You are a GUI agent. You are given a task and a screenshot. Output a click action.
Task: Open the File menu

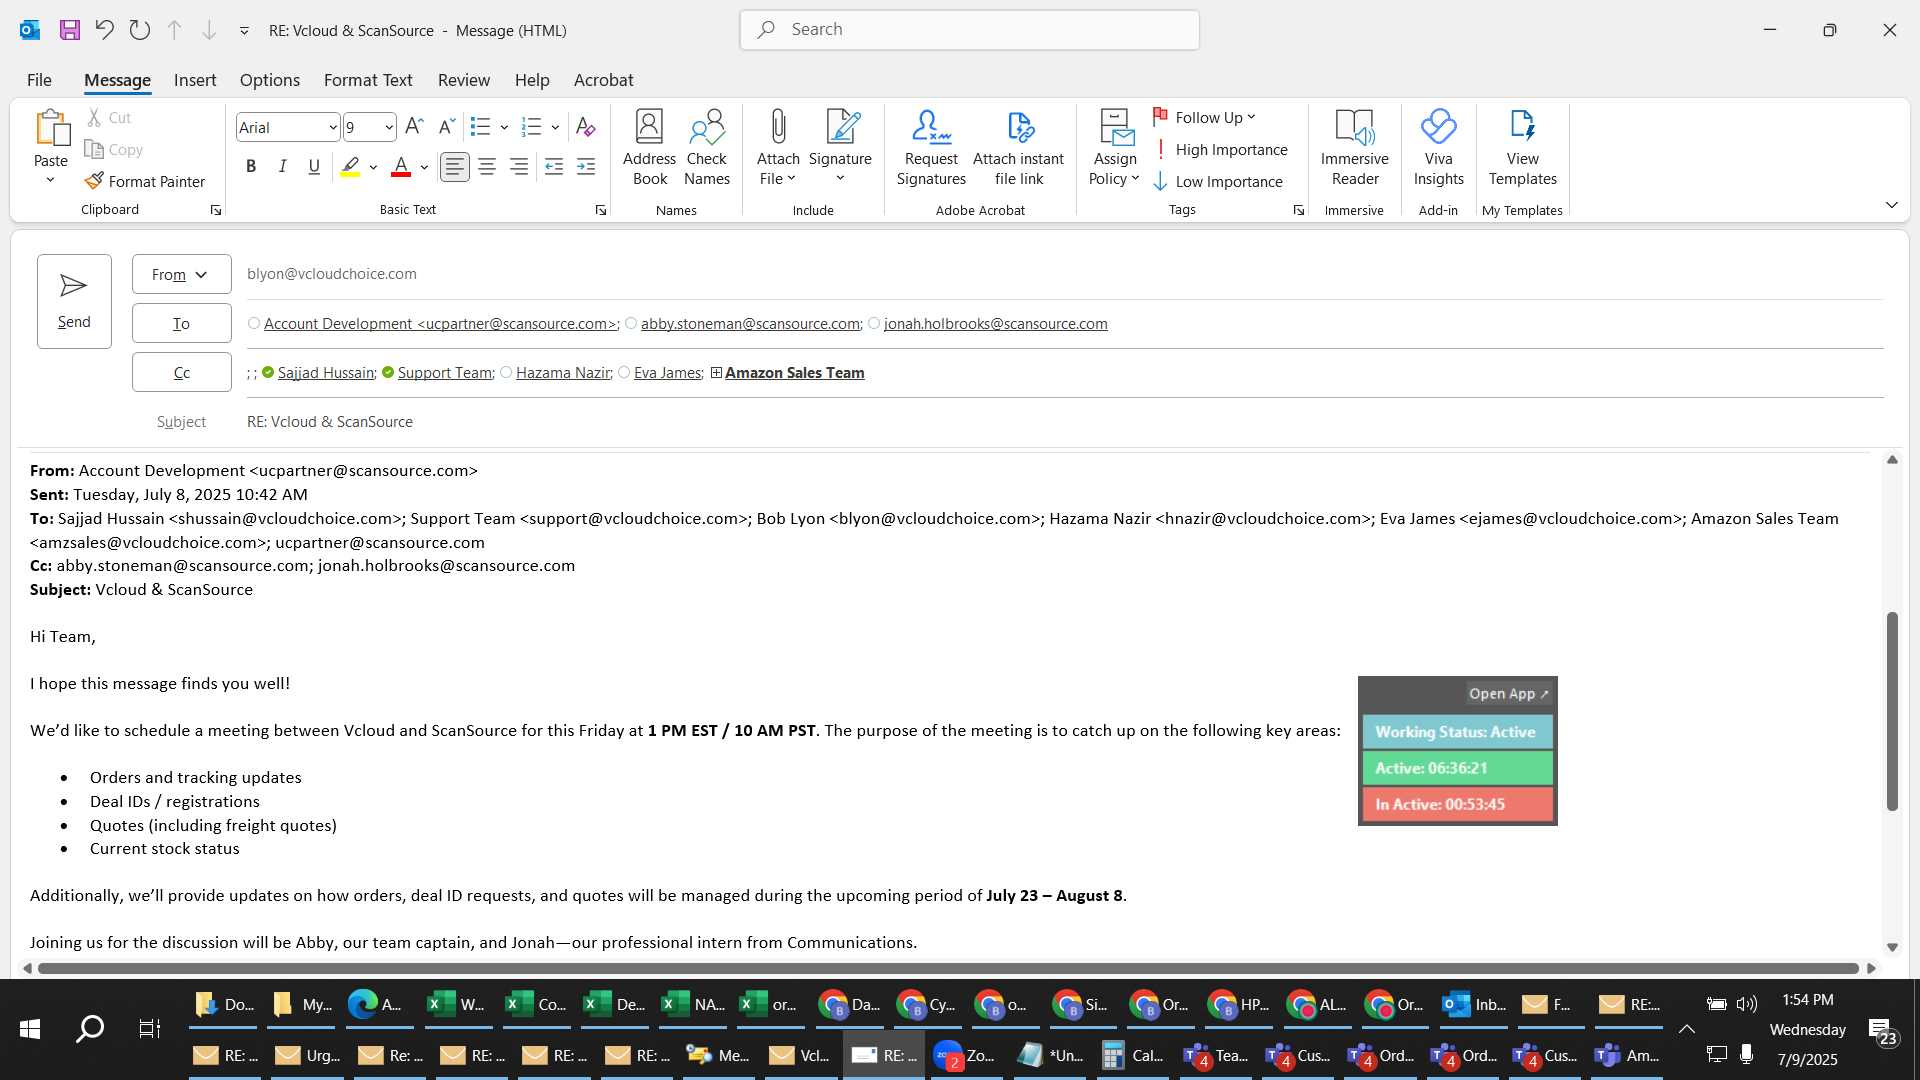39,80
